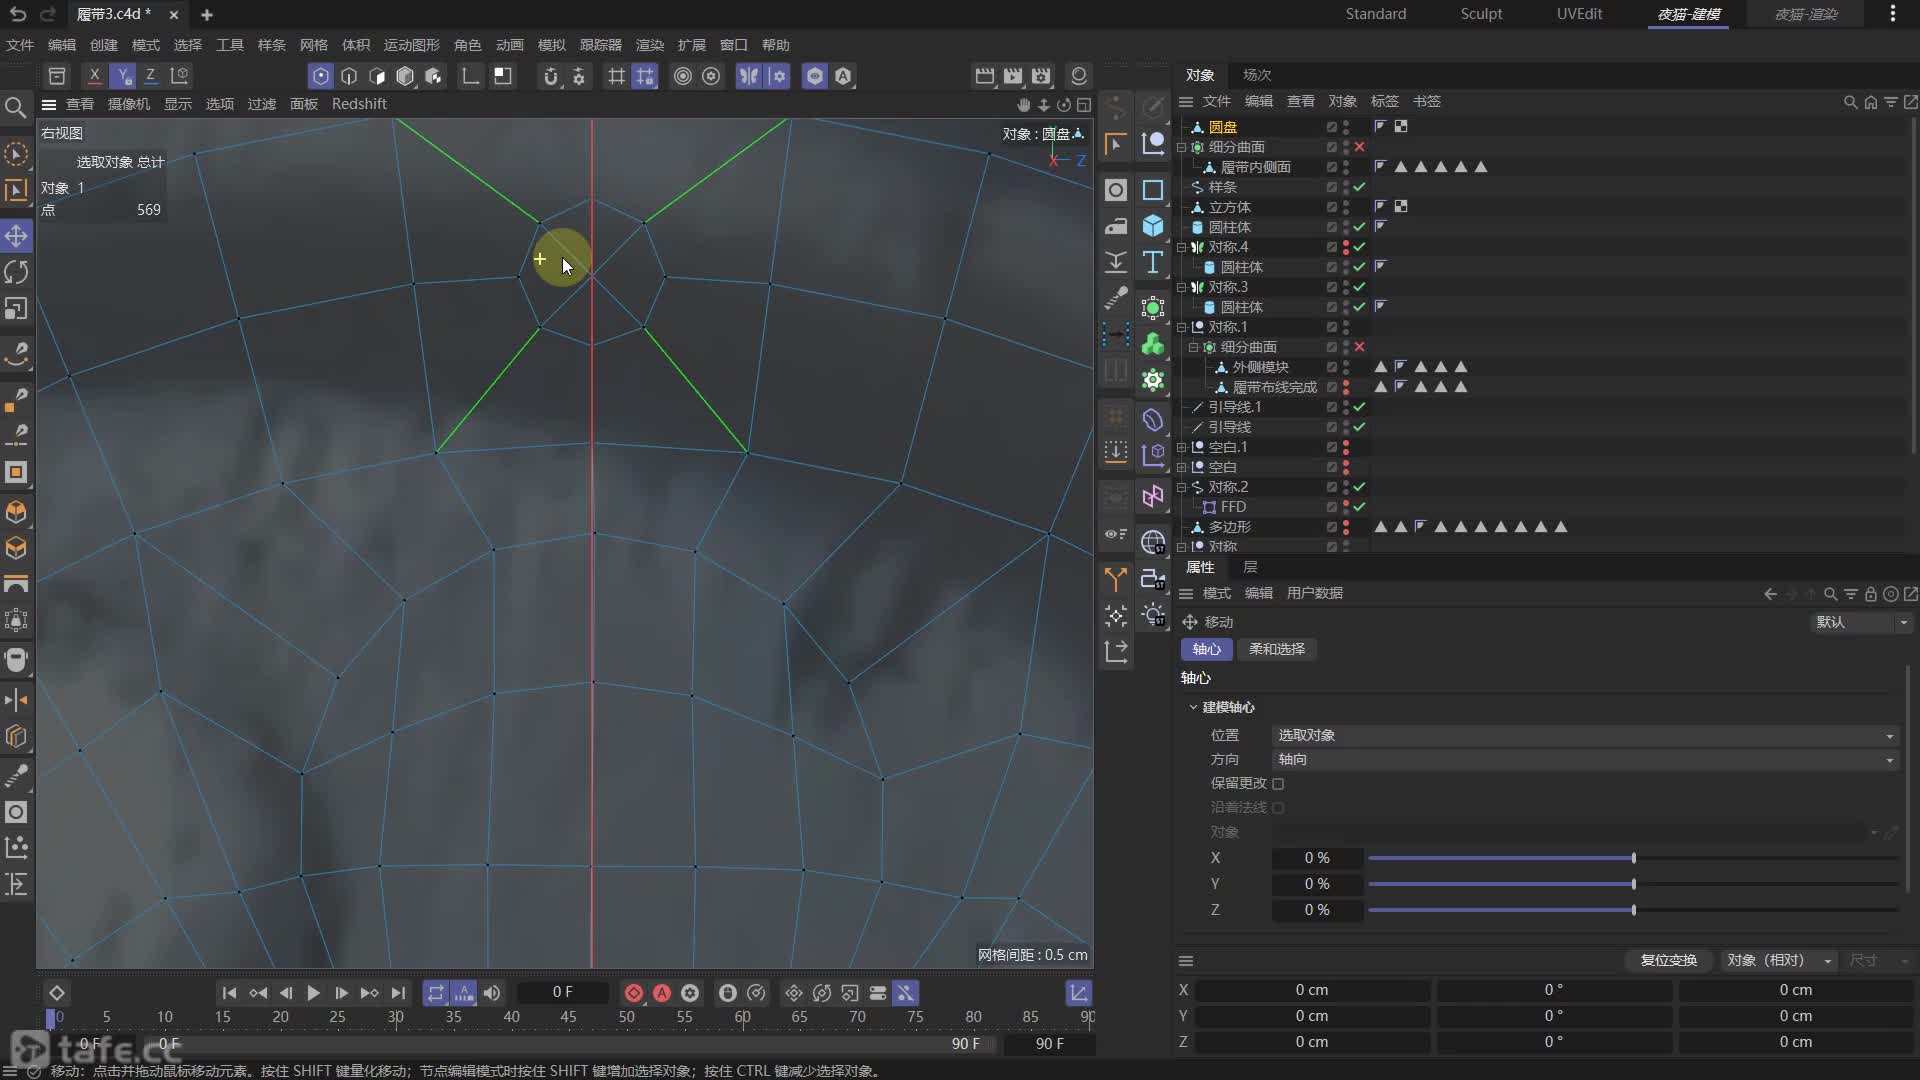Open 默认 mode dropdown in attributes

click(1861, 622)
